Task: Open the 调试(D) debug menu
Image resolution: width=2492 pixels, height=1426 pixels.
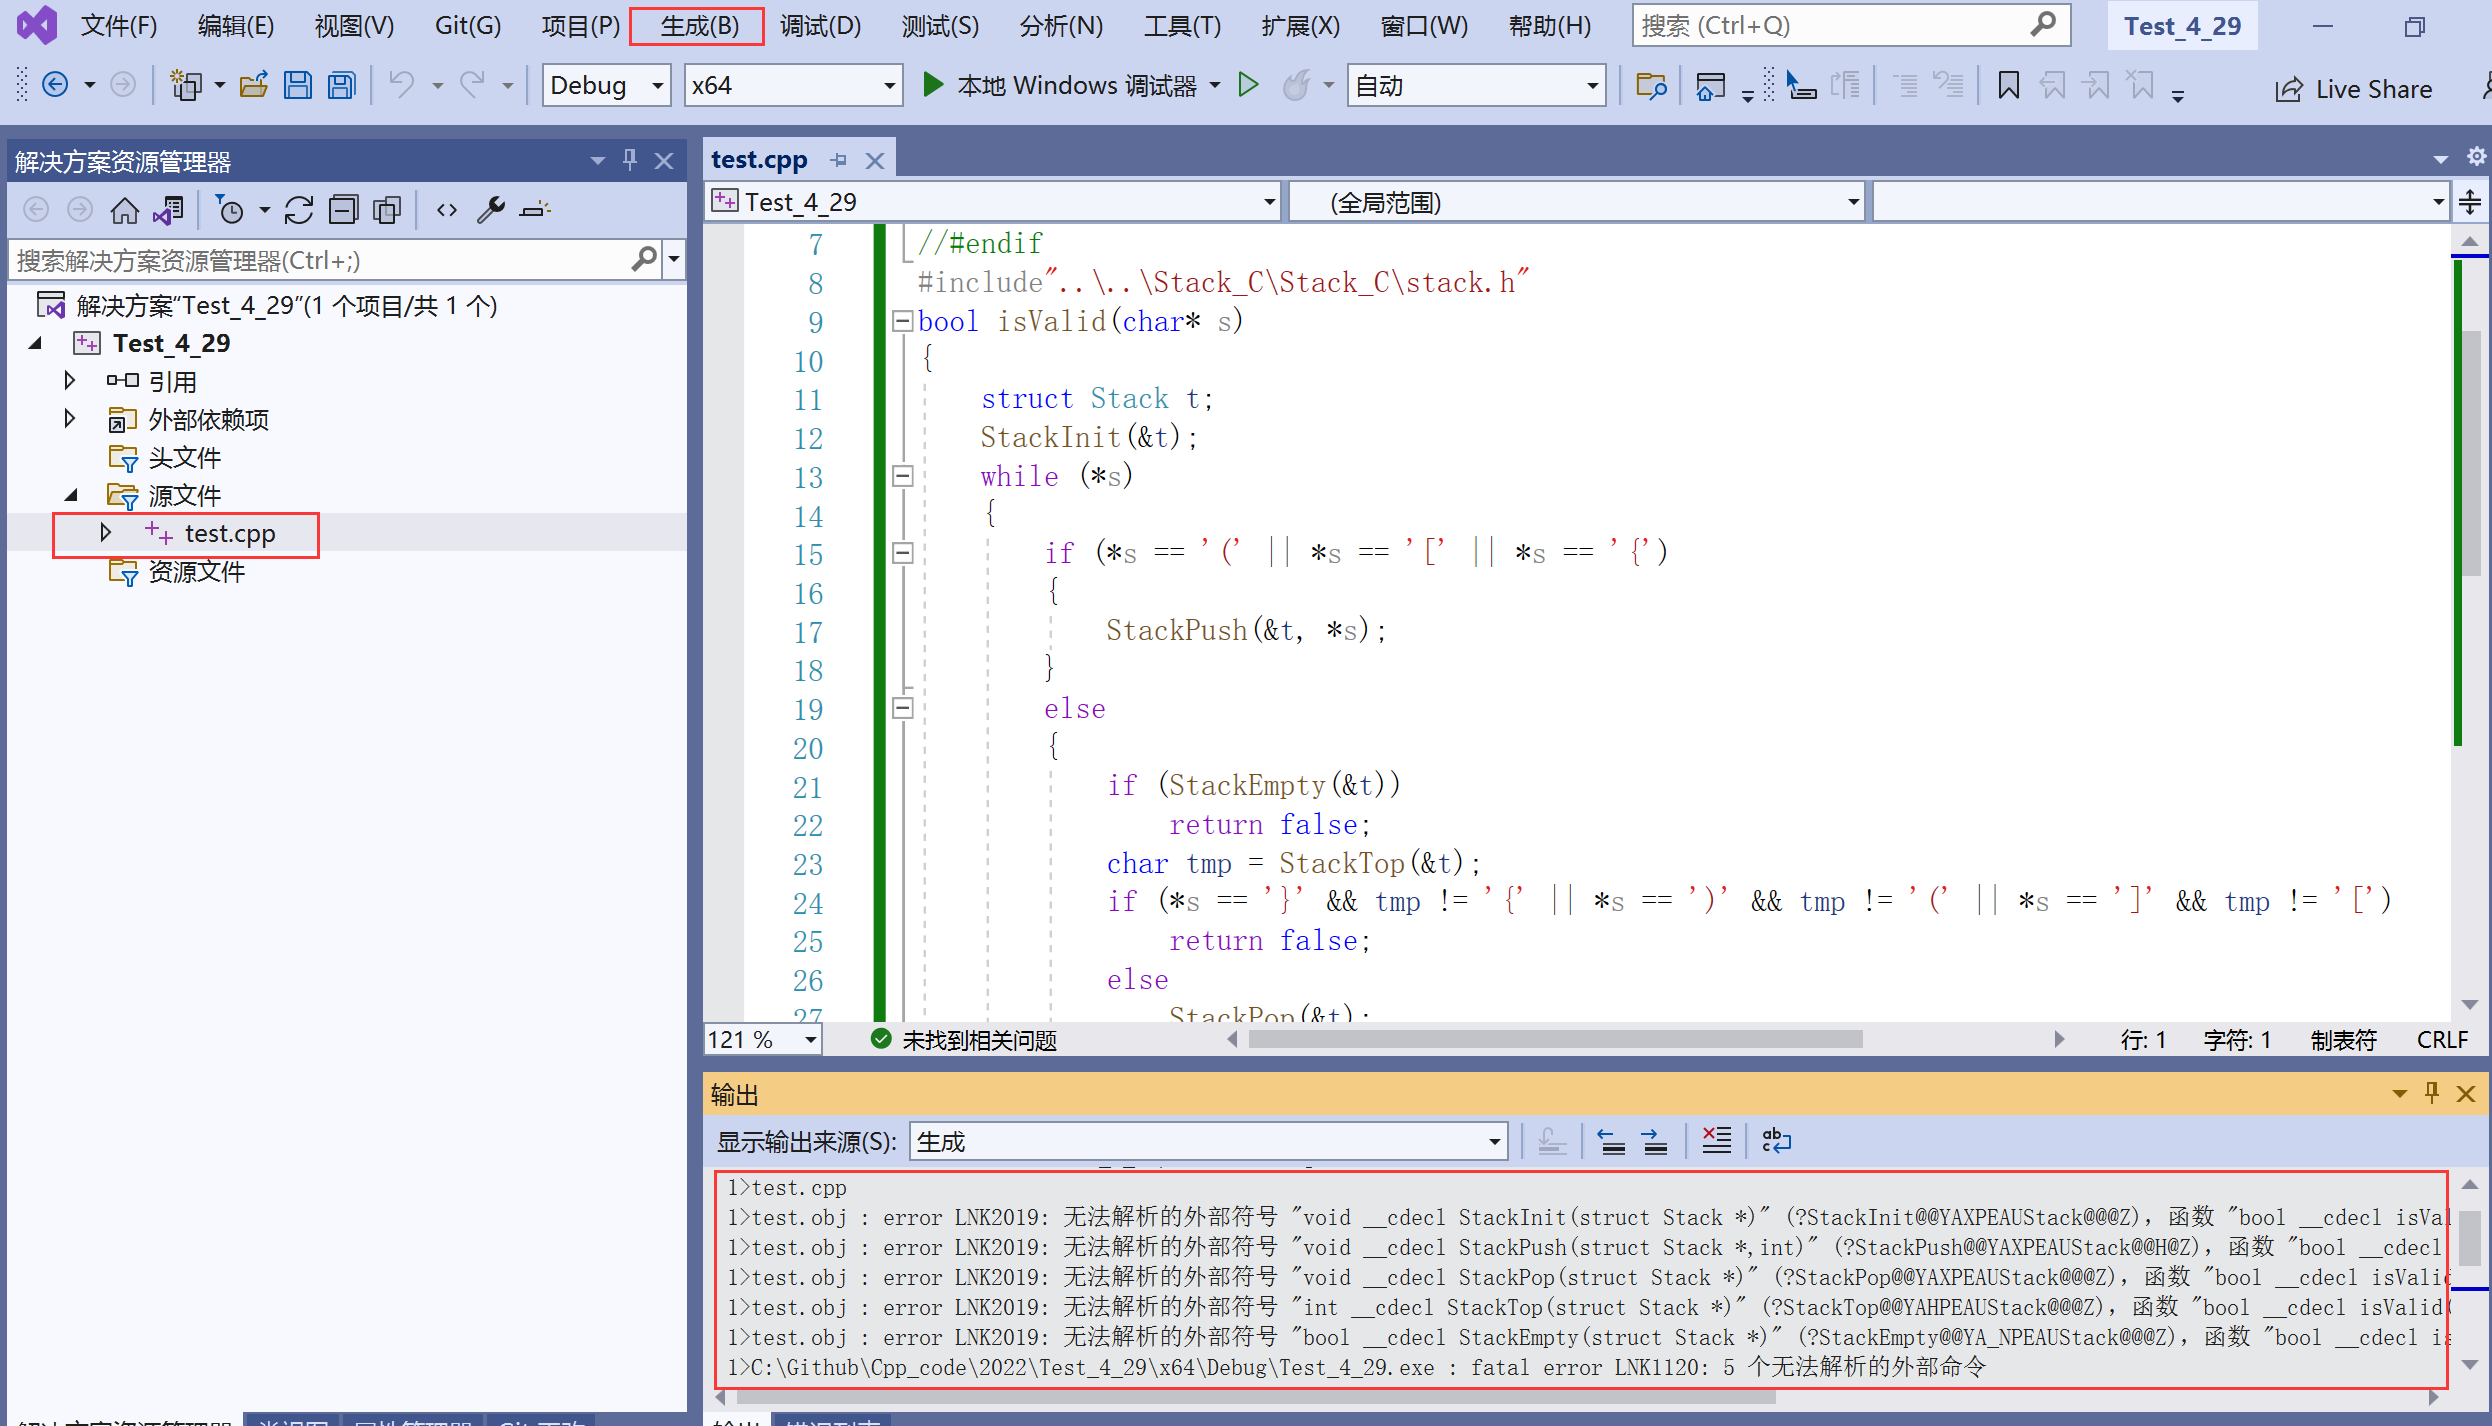Action: [x=820, y=26]
